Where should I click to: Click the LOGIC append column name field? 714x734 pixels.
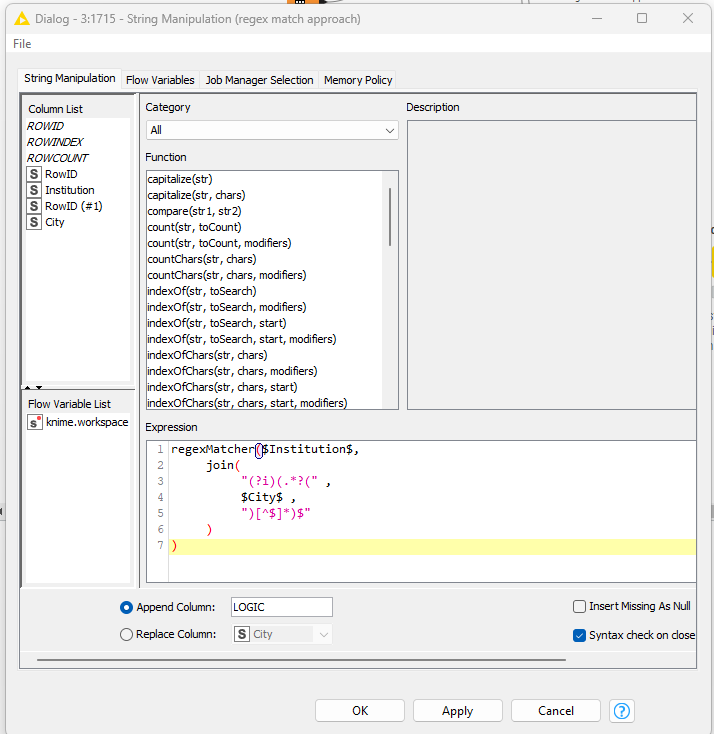point(281,607)
